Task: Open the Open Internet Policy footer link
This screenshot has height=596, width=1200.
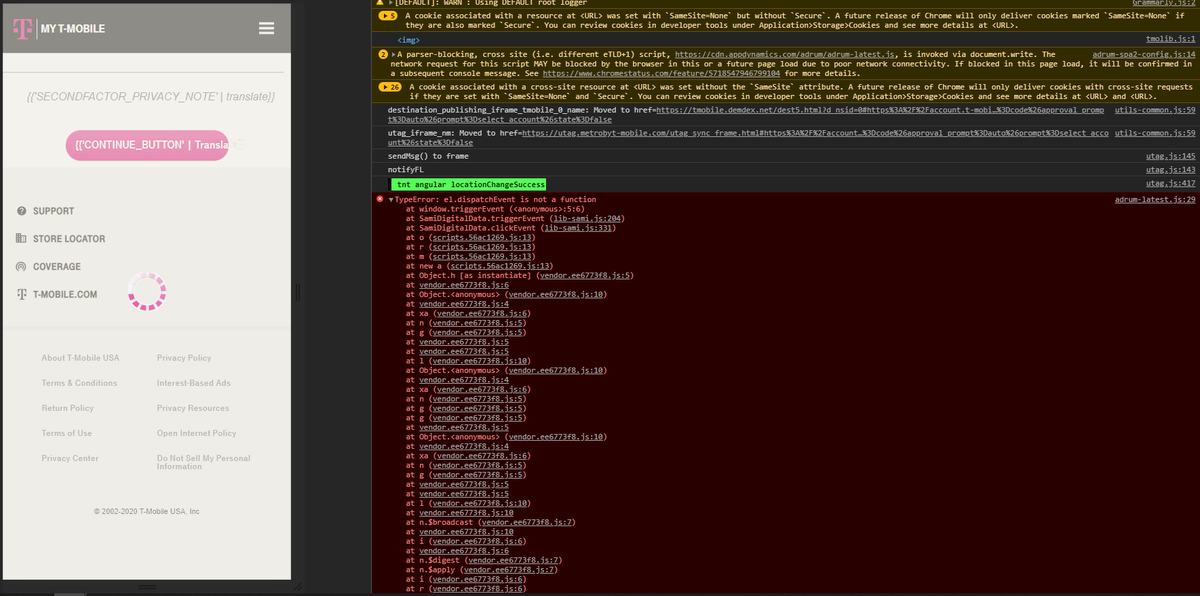Action: tap(197, 433)
